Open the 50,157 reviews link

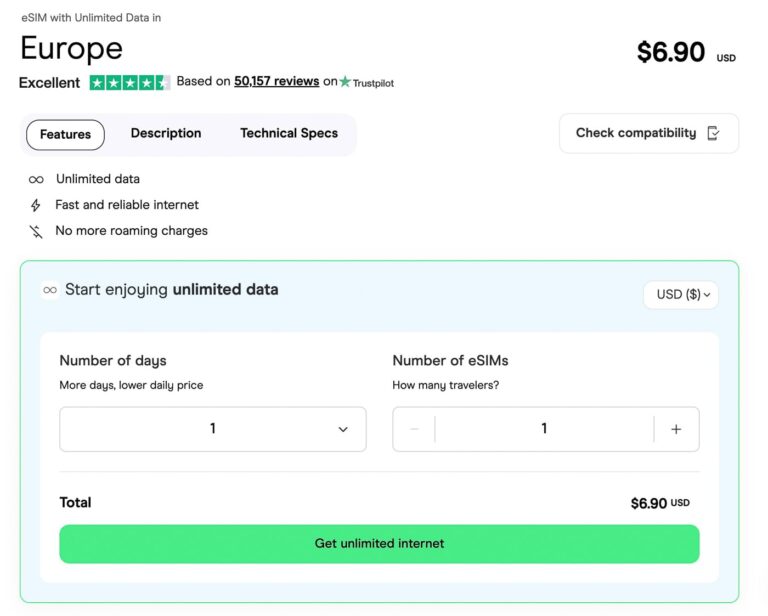[x=277, y=82]
